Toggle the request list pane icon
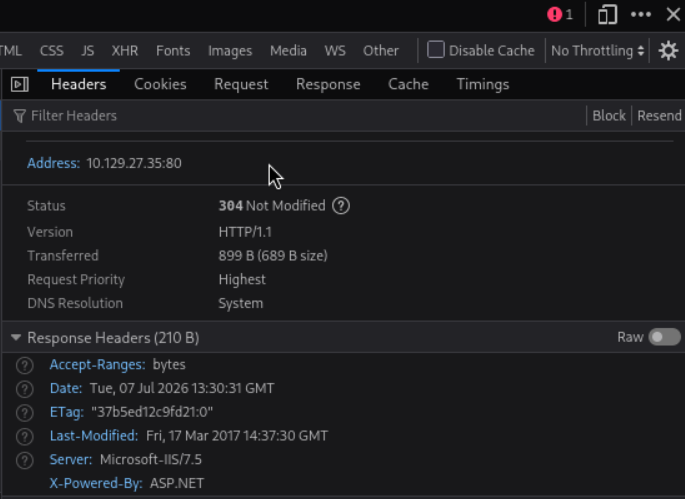 click(20, 84)
